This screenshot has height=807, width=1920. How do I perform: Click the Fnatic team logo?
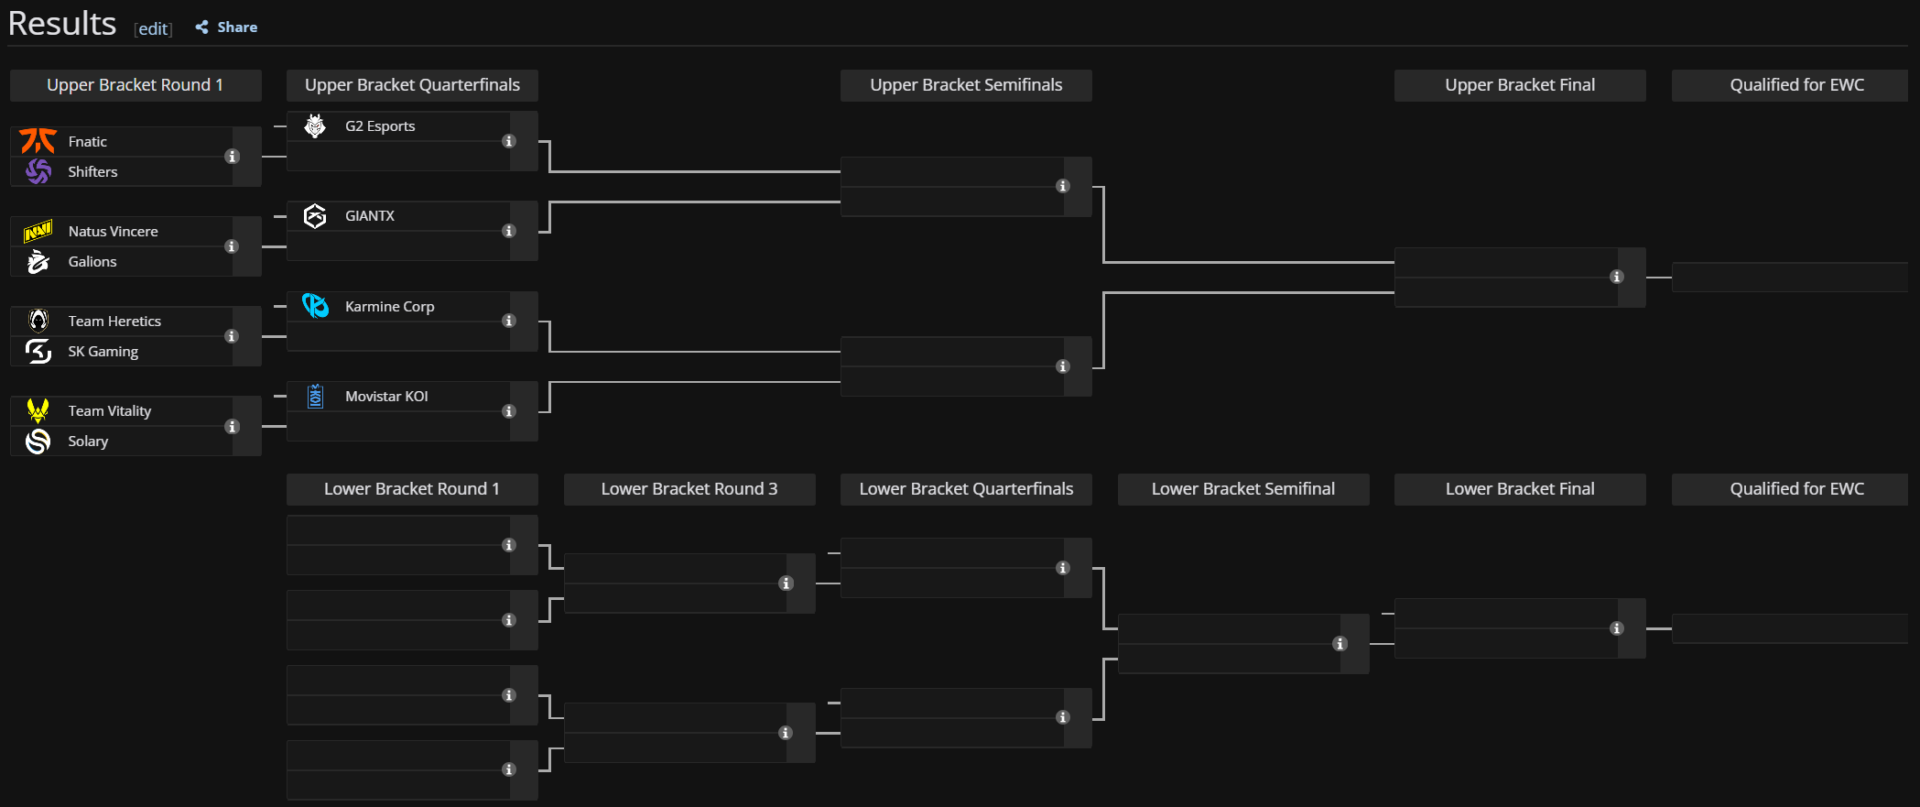point(37,141)
